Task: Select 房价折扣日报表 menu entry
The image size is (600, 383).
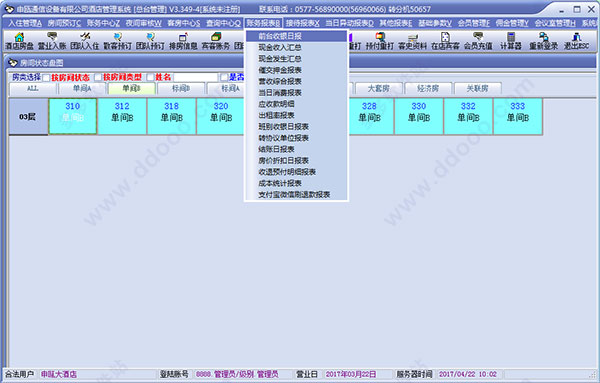Action: [296, 161]
